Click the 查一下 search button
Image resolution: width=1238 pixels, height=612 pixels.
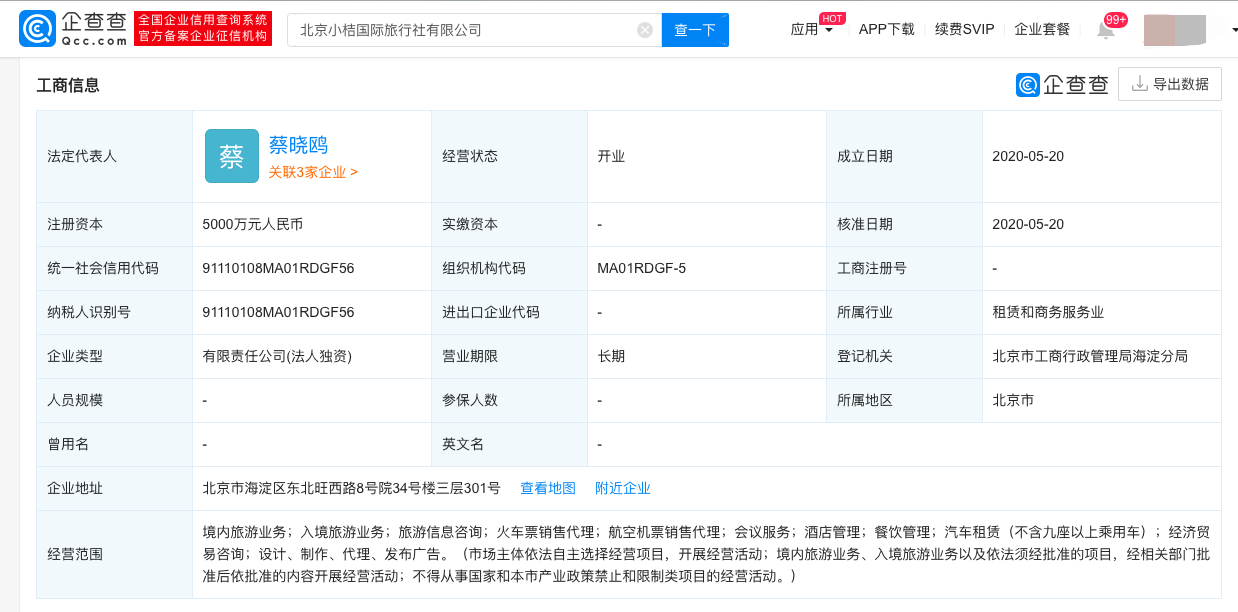[695, 30]
